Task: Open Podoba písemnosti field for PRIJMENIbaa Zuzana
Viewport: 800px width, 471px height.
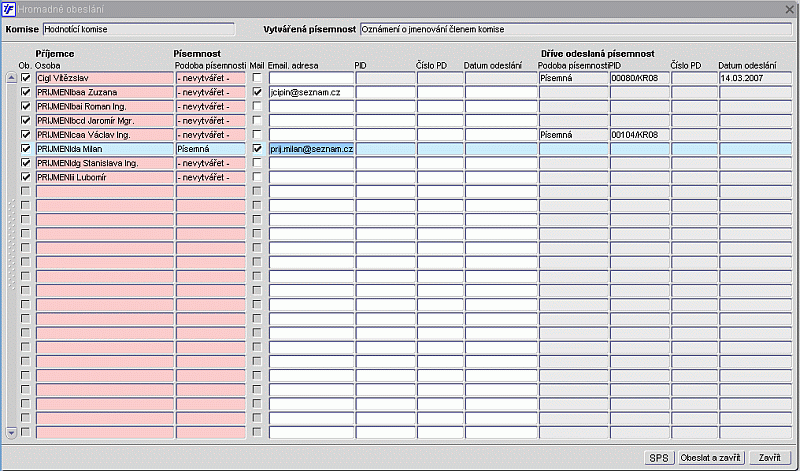Action: pos(211,92)
